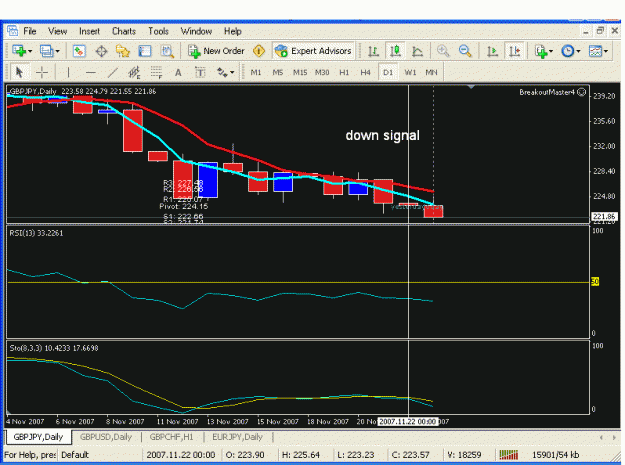The height and width of the screenshot is (465, 625).
Task: Click the yellow diamond icon
Action: pos(259,51)
